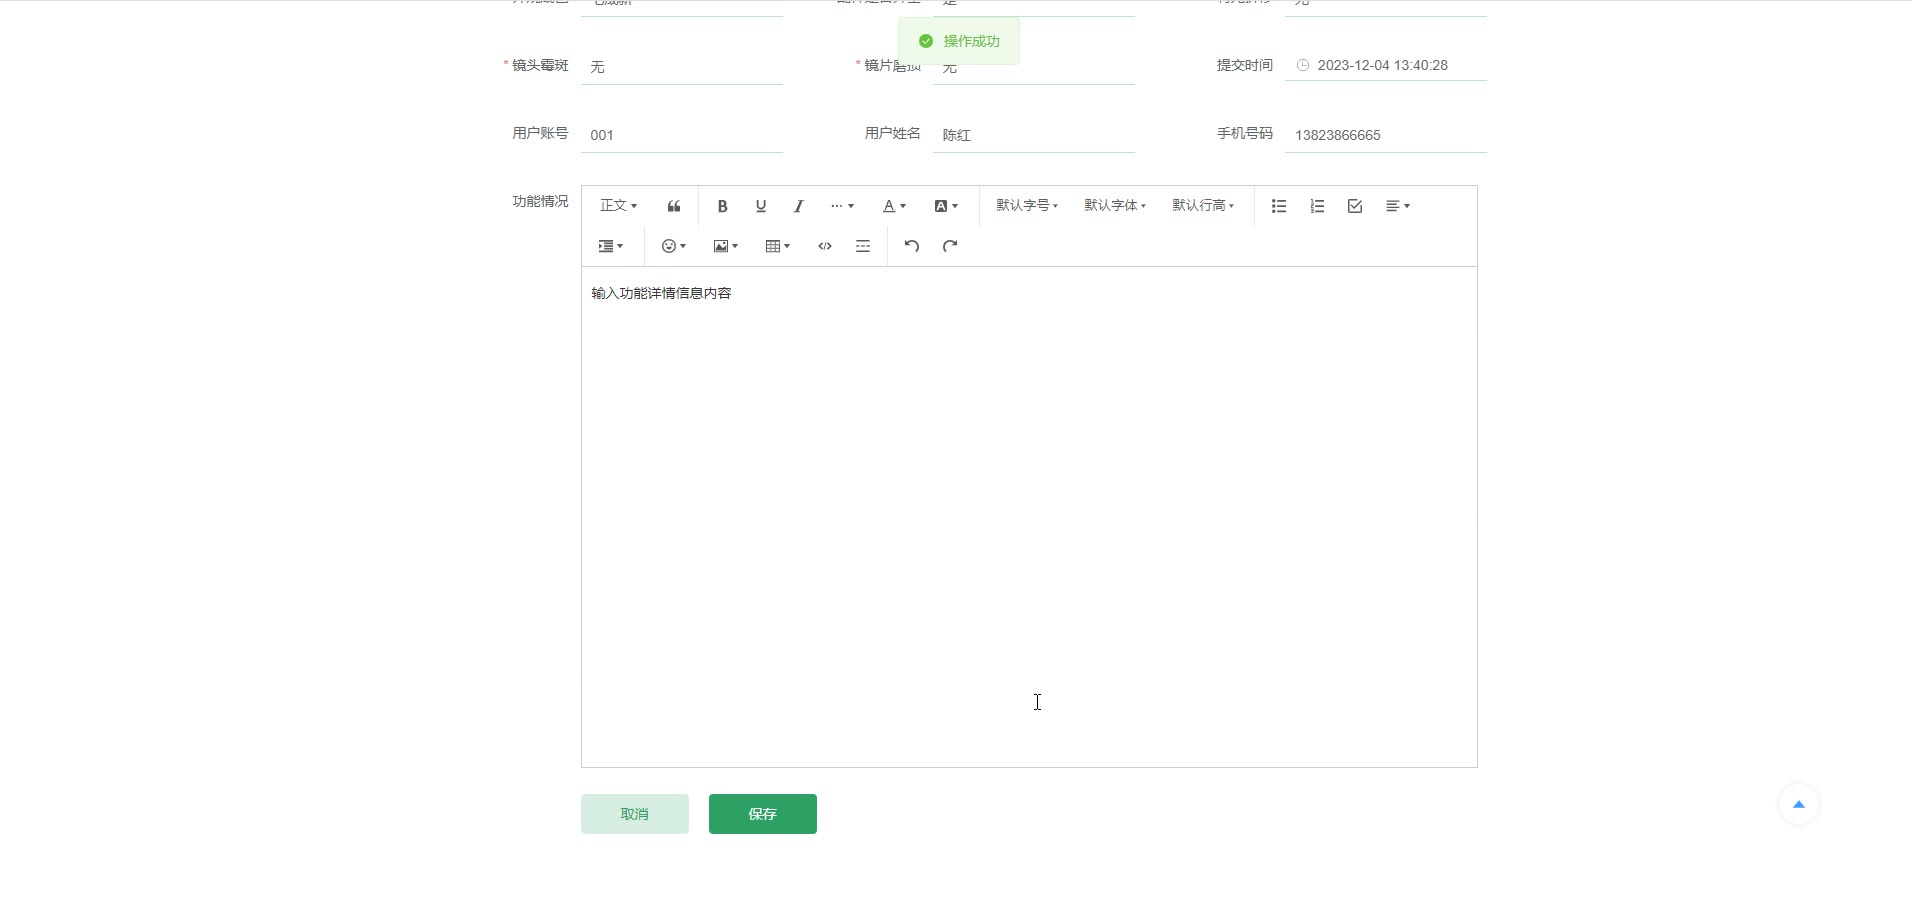Screen dimensions: 1912x924
Task: Open the text alignment menu
Action: [x=1398, y=206]
